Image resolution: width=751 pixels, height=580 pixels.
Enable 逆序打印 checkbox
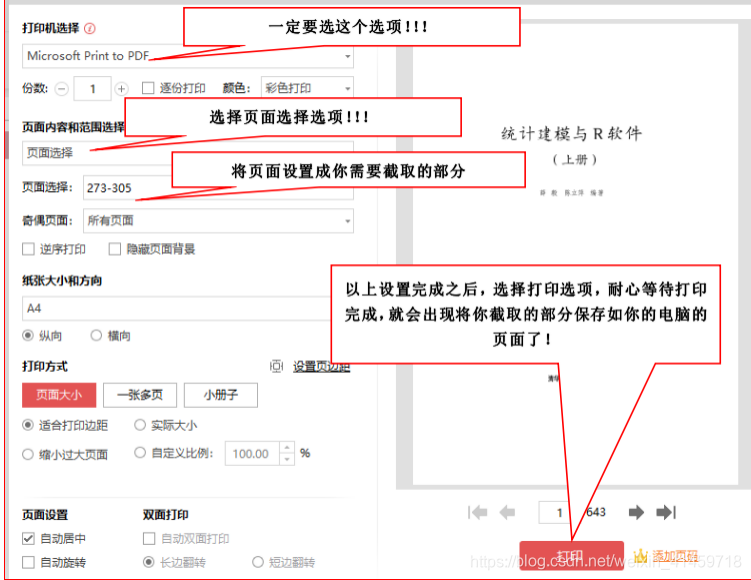[28, 249]
